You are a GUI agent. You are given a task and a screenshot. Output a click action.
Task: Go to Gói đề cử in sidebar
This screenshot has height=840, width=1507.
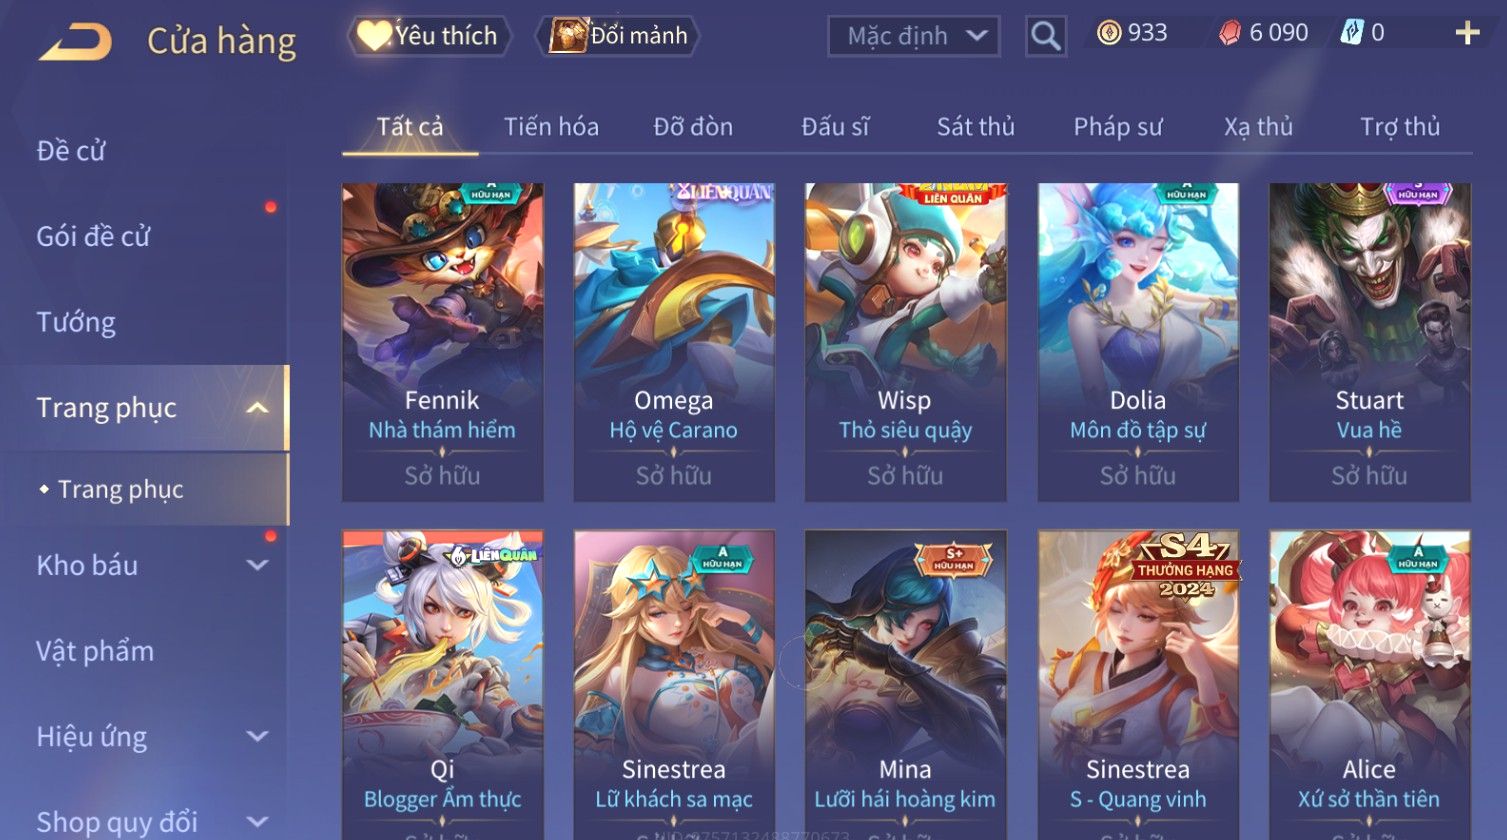tap(93, 236)
